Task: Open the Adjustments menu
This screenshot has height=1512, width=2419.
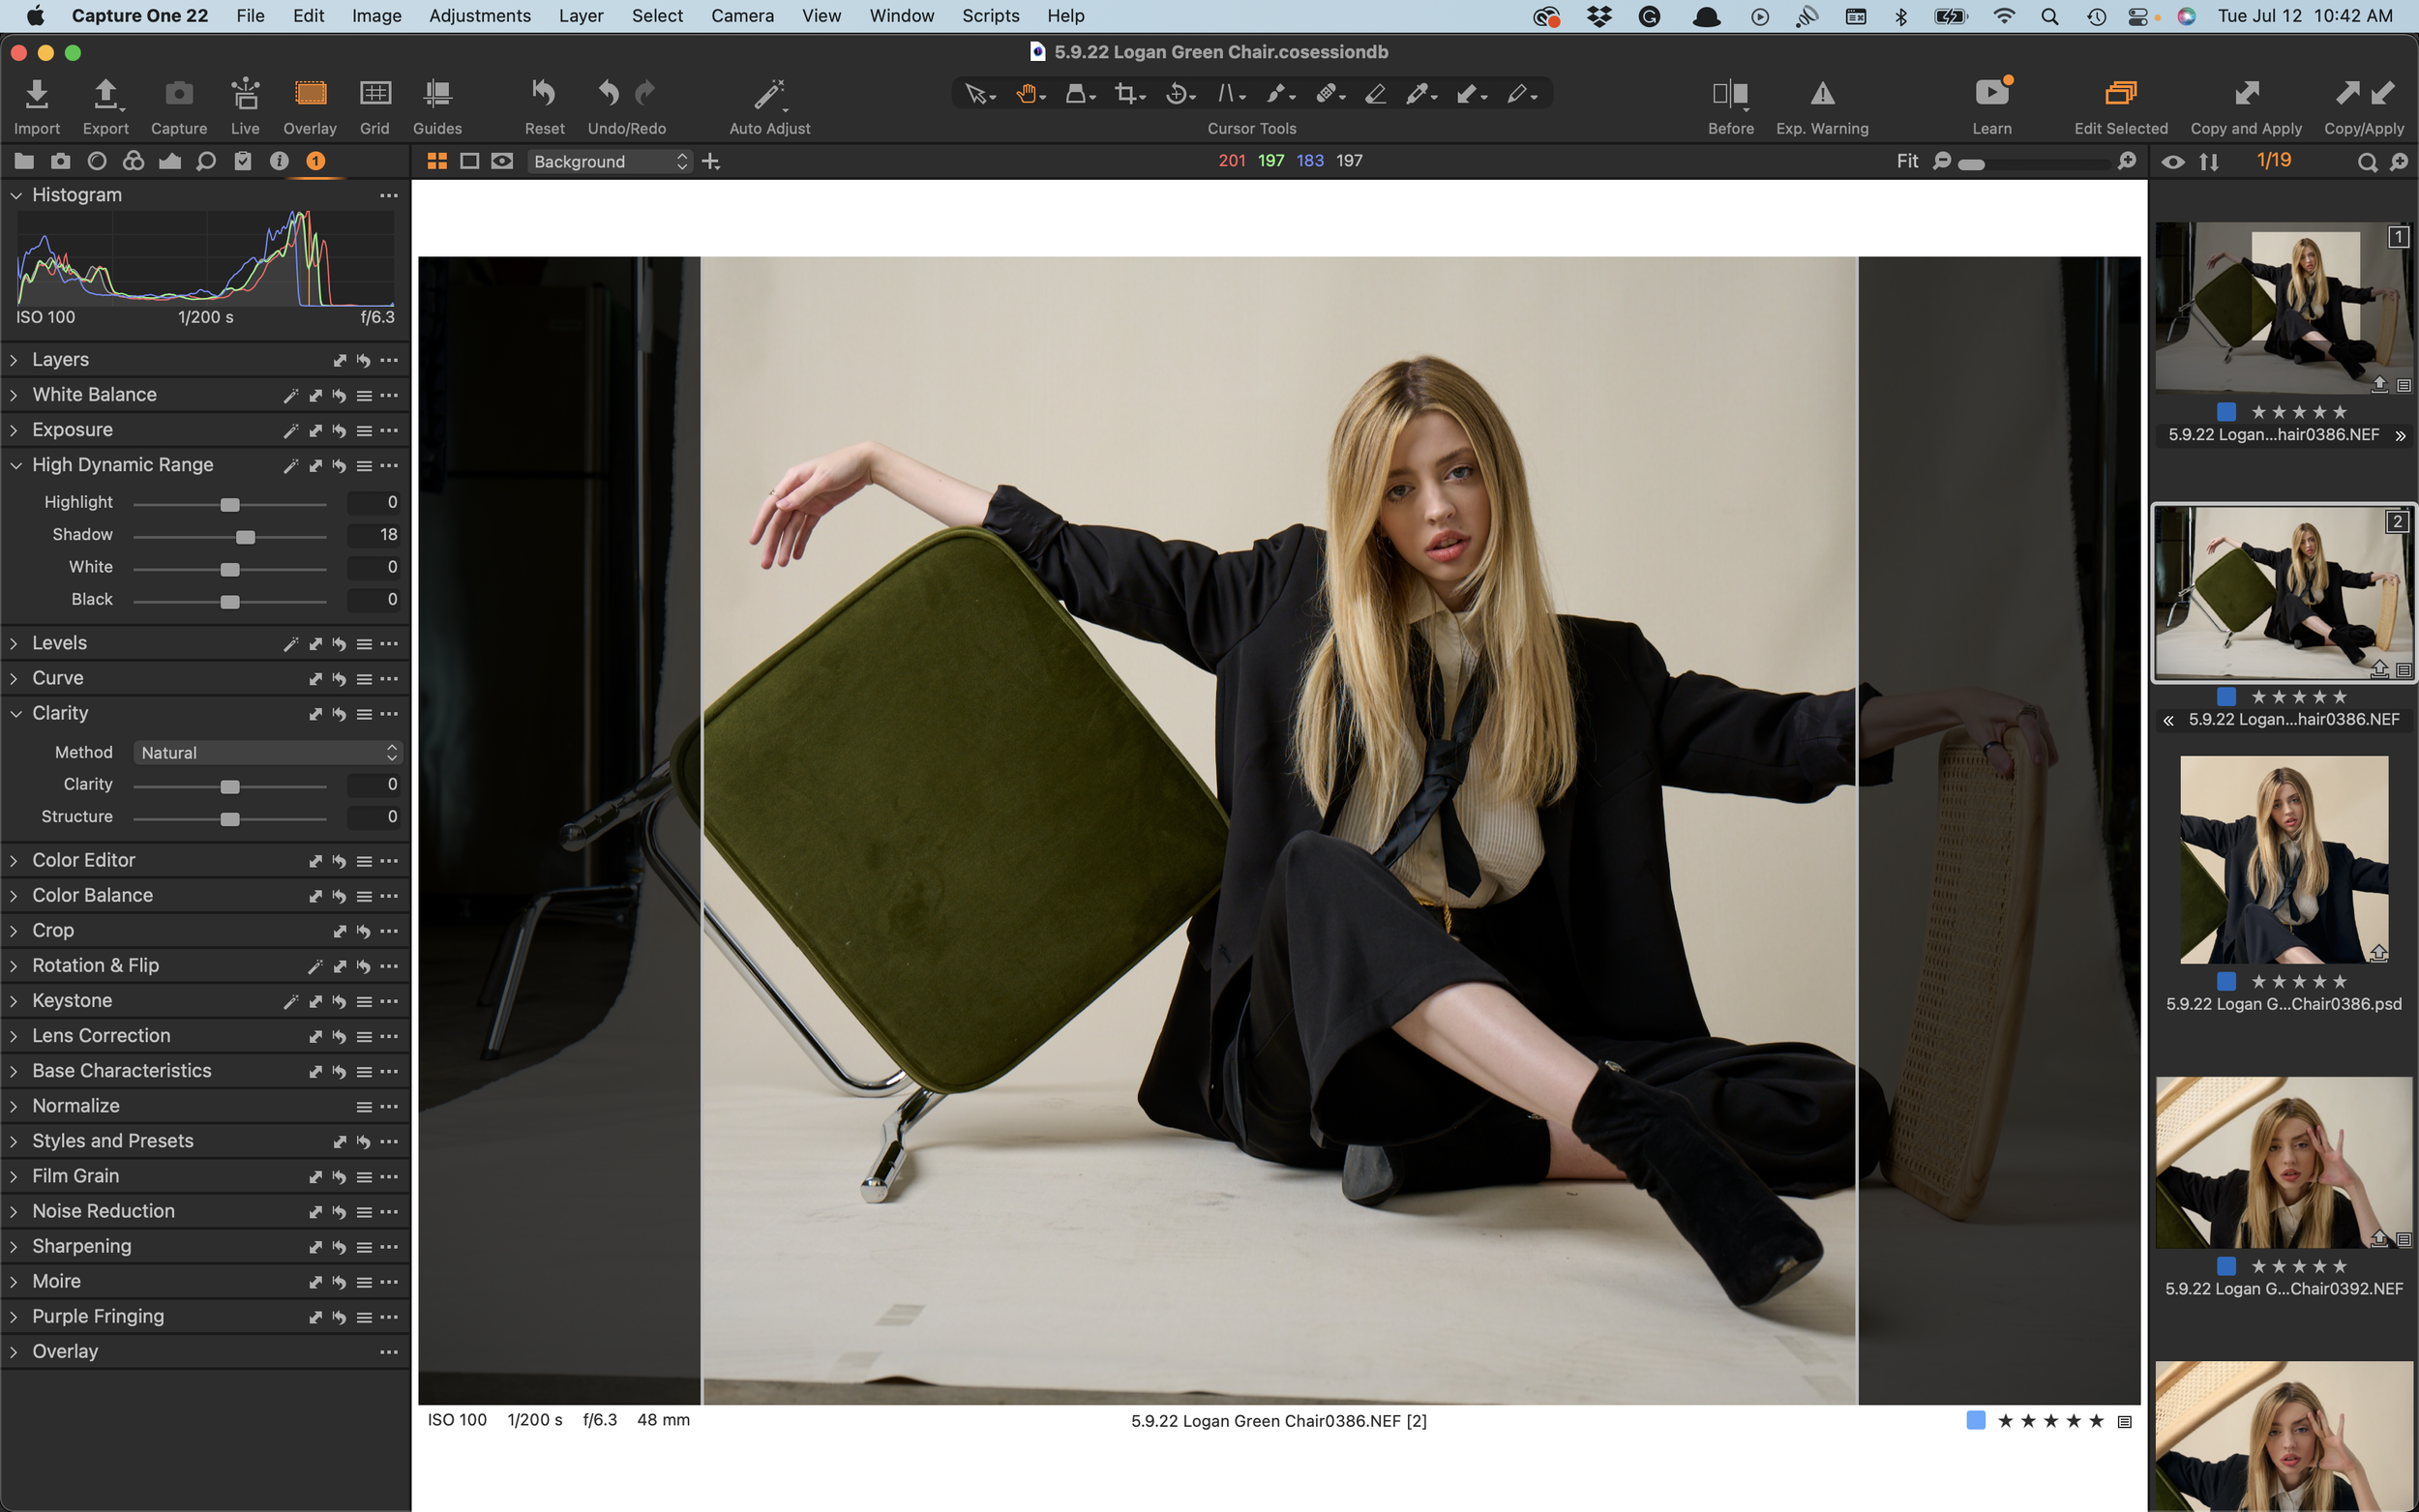Action: coord(480,16)
